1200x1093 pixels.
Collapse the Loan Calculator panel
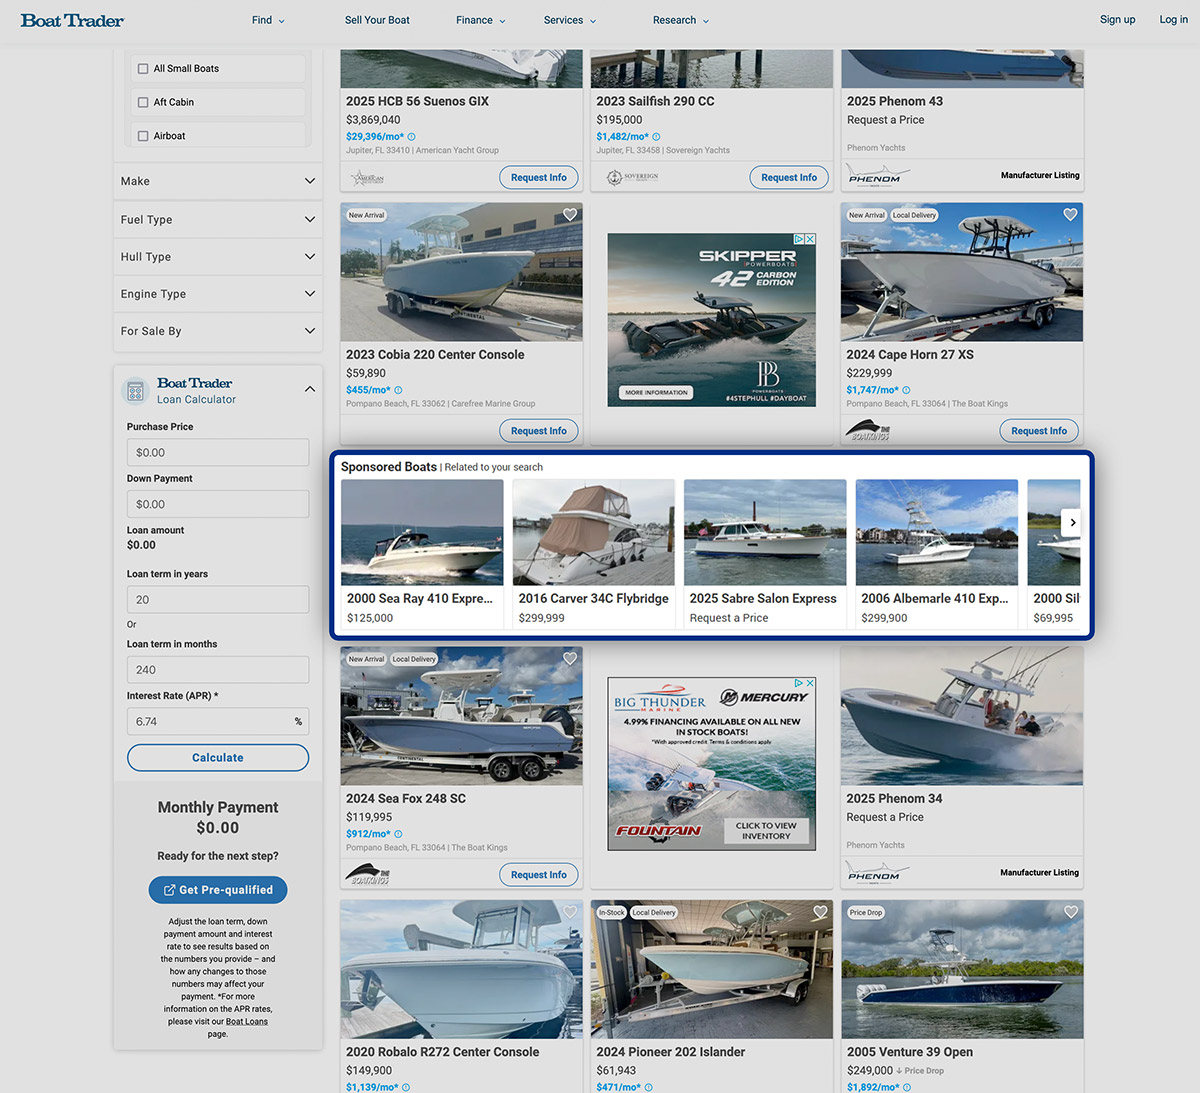tap(310, 389)
